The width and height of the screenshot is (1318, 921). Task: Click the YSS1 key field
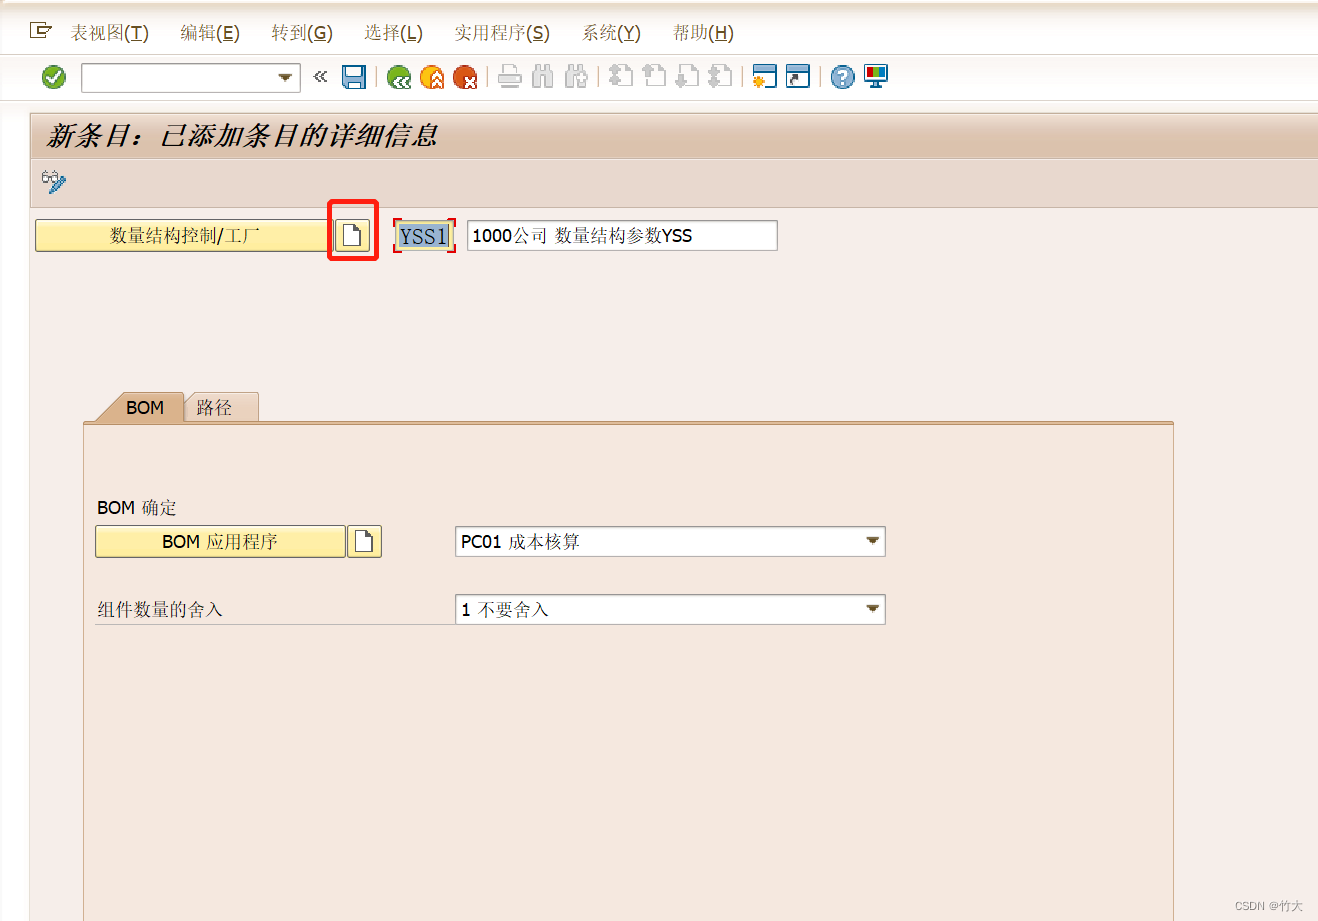pos(424,236)
